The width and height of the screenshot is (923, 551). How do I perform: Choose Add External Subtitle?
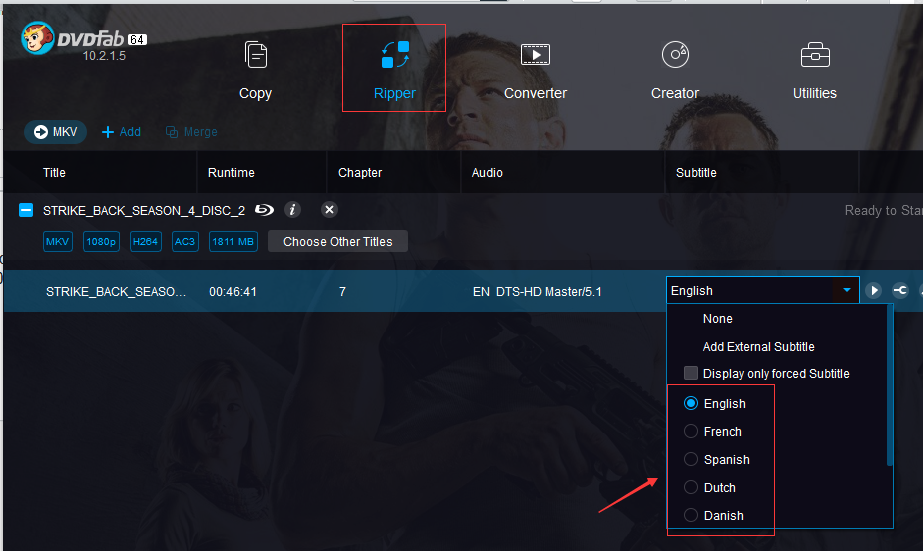point(758,347)
